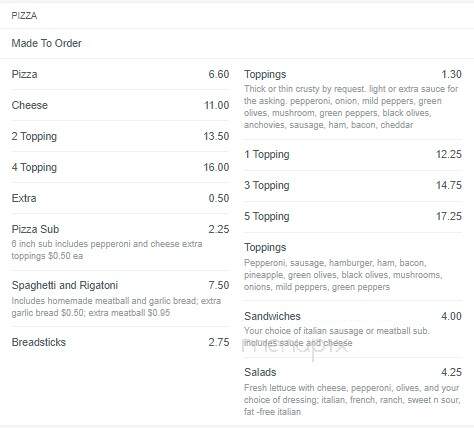Click the Toppings item priced 1.30
This screenshot has height=428, width=474.
point(353,99)
